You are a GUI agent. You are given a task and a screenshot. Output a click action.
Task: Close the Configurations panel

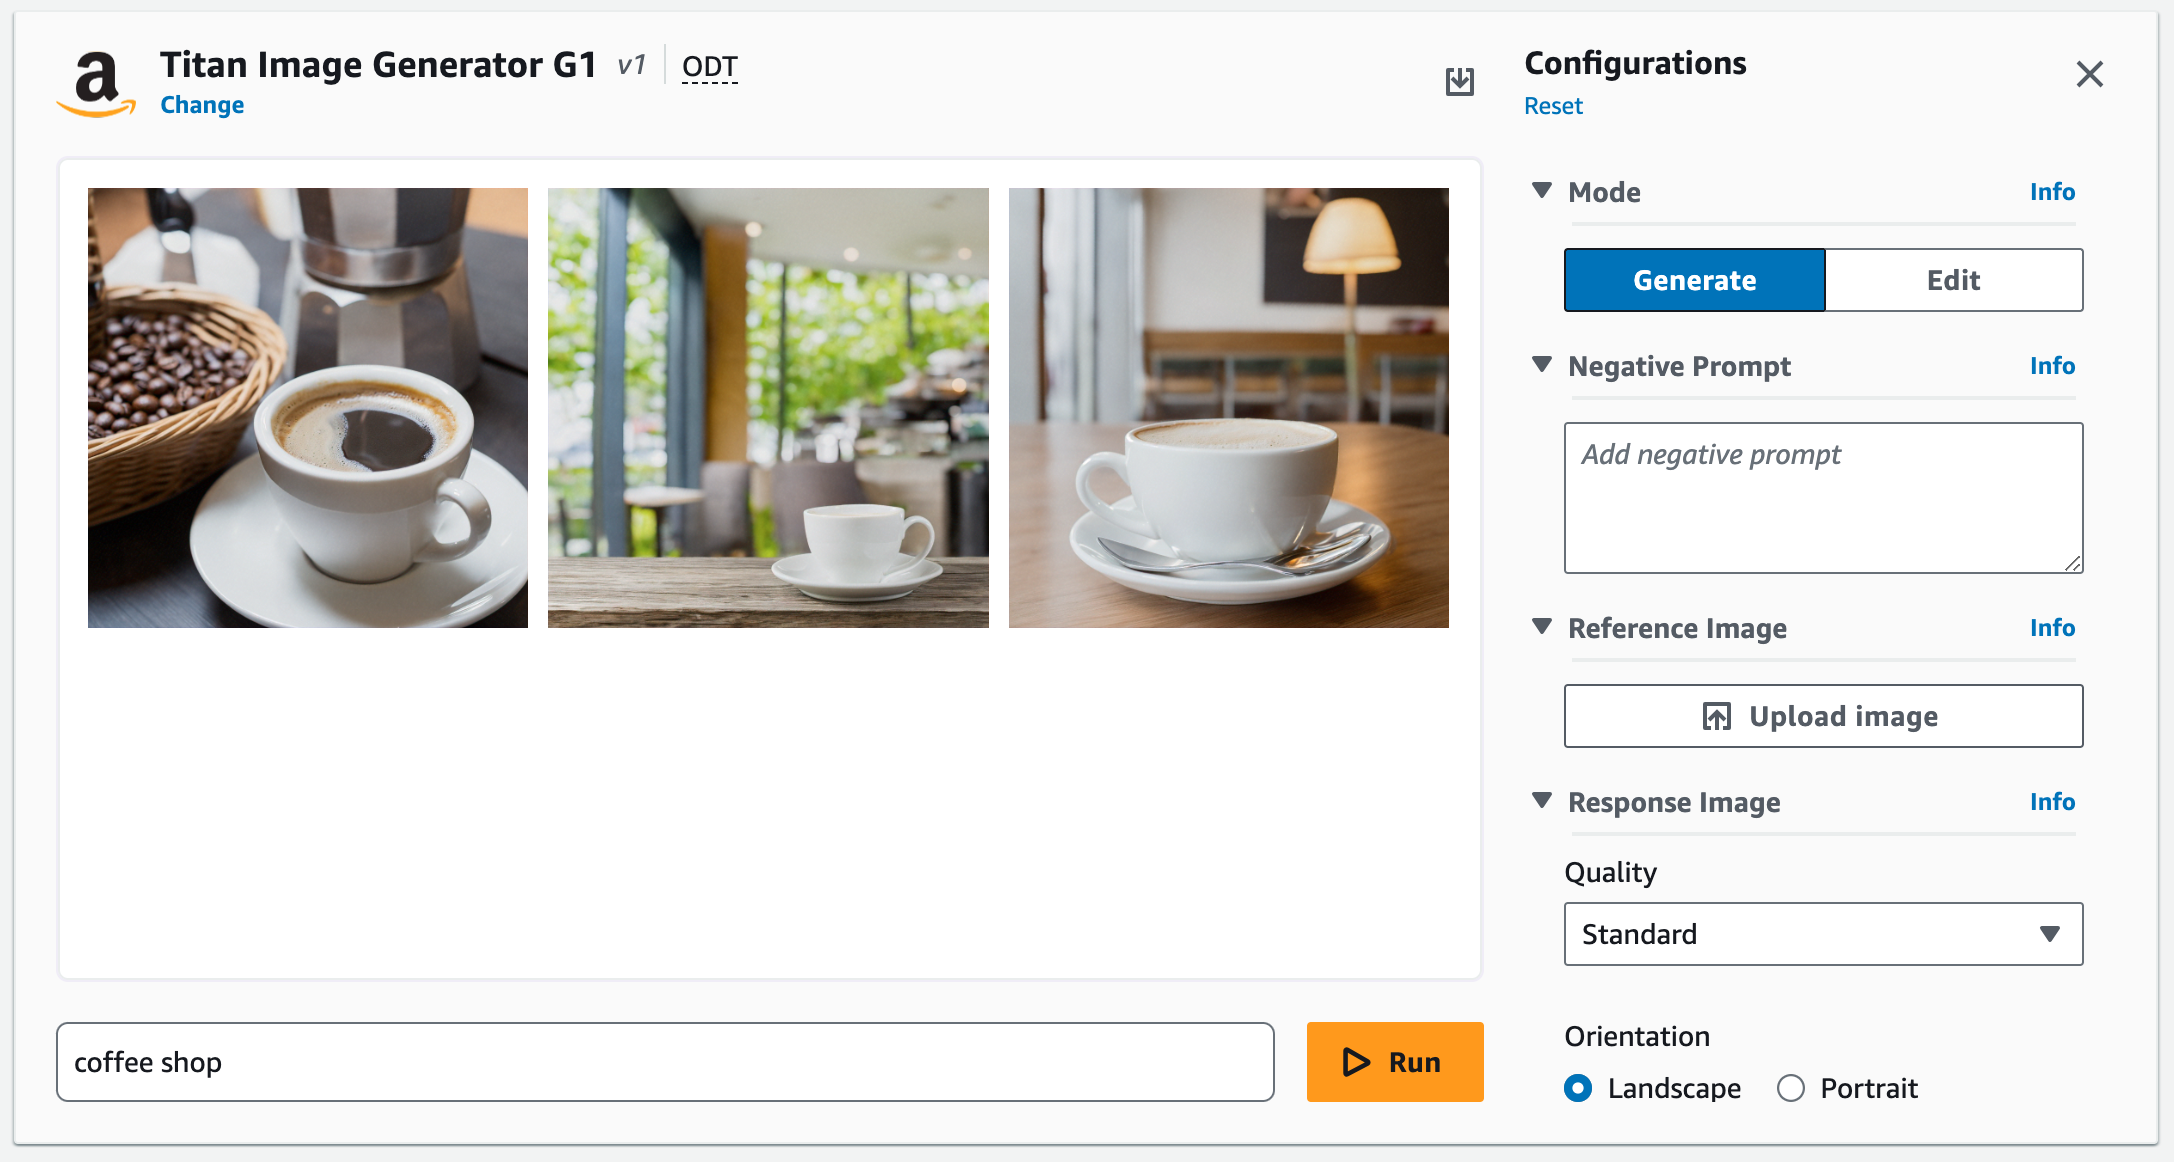tap(2089, 74)
